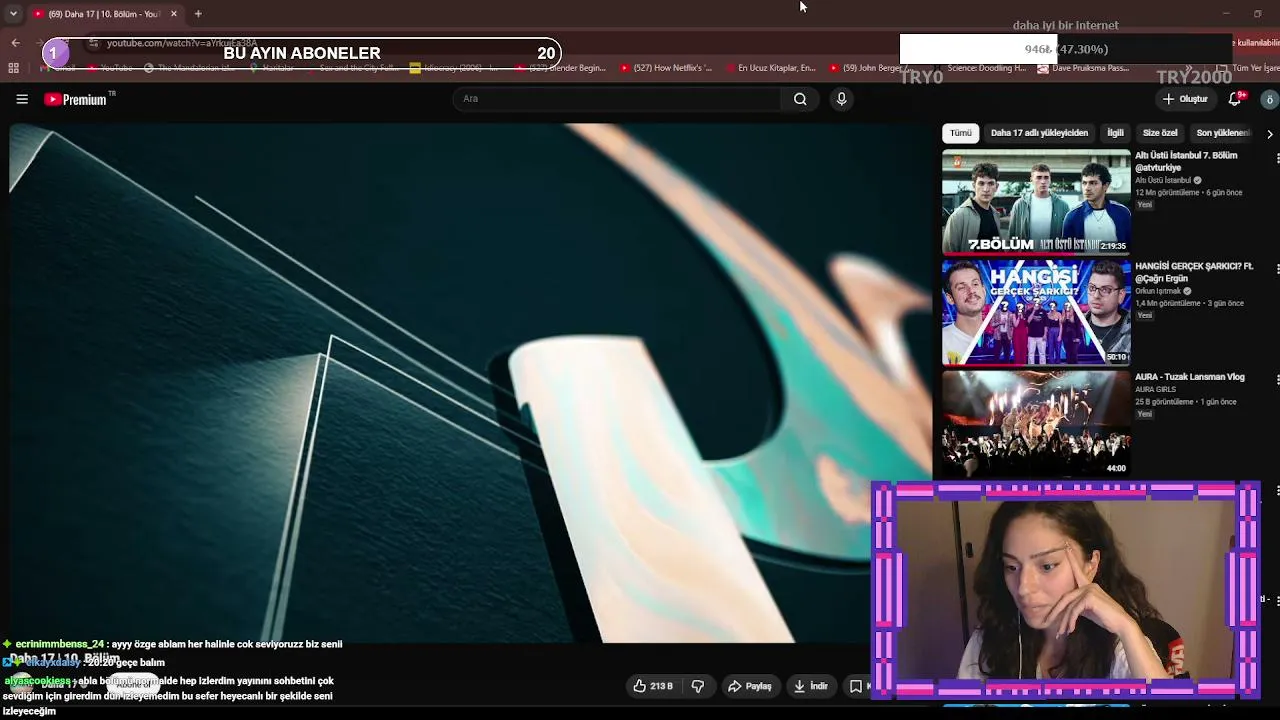Open the HANGİSİ GERÇEK ŞARKICI video thumbnail
Screen dimensions: 1280x720
coord(1036,312)
